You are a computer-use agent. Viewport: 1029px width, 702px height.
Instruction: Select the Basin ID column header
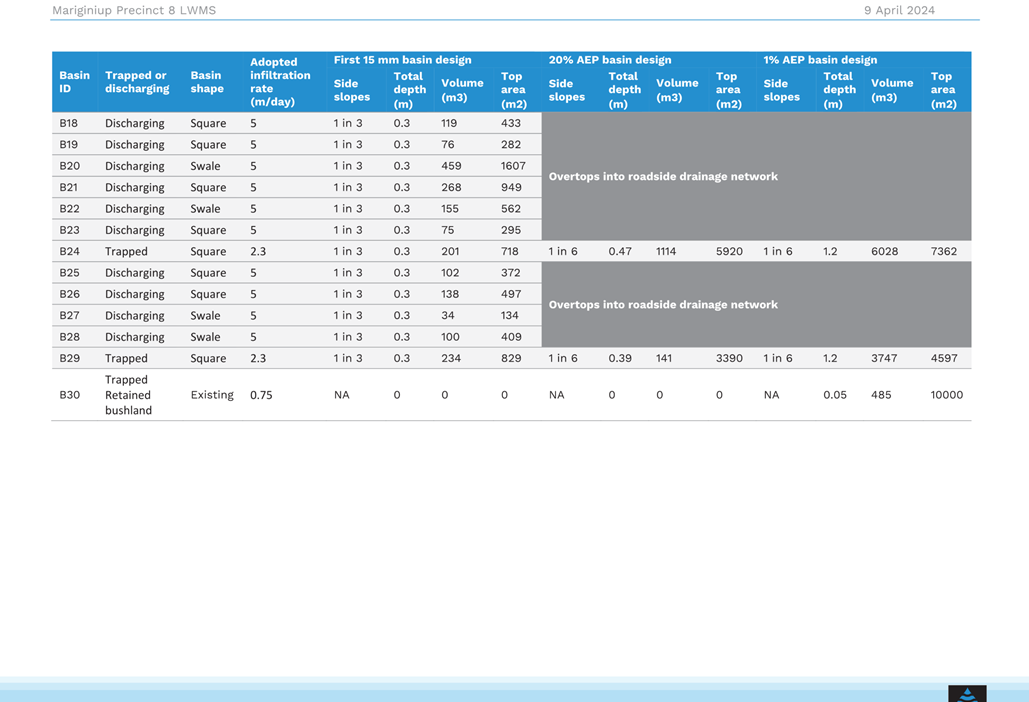point(74,82)
